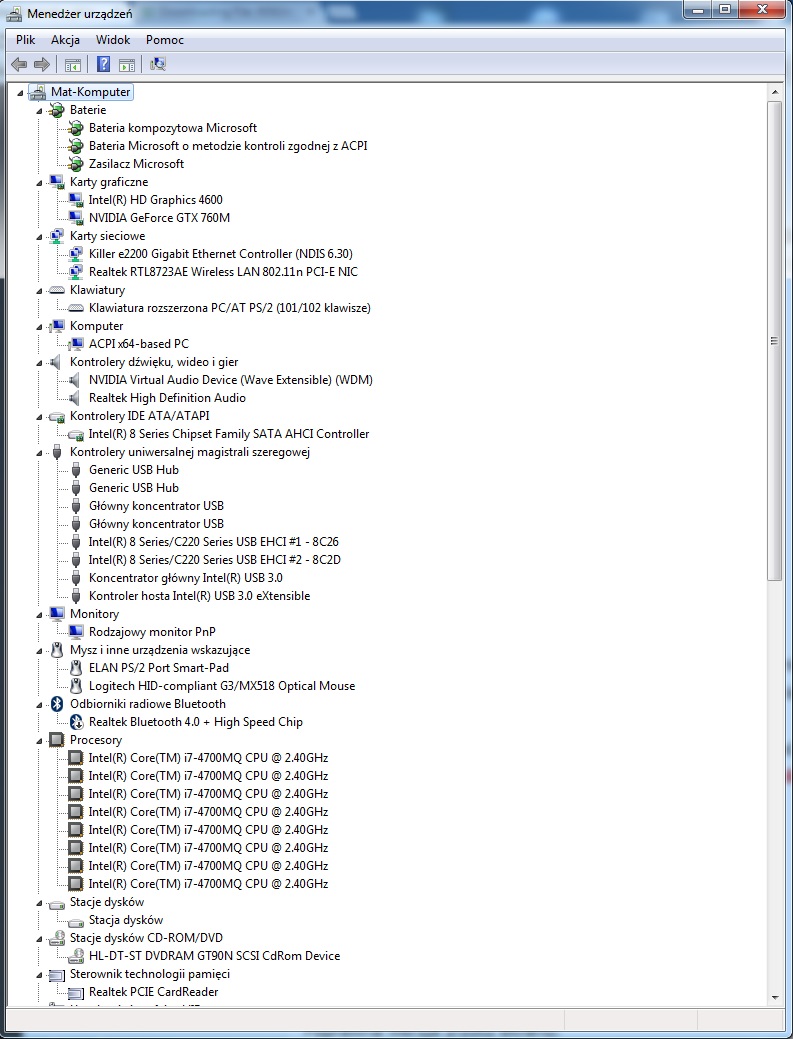Open the Plik menu

tap(26, 40)
